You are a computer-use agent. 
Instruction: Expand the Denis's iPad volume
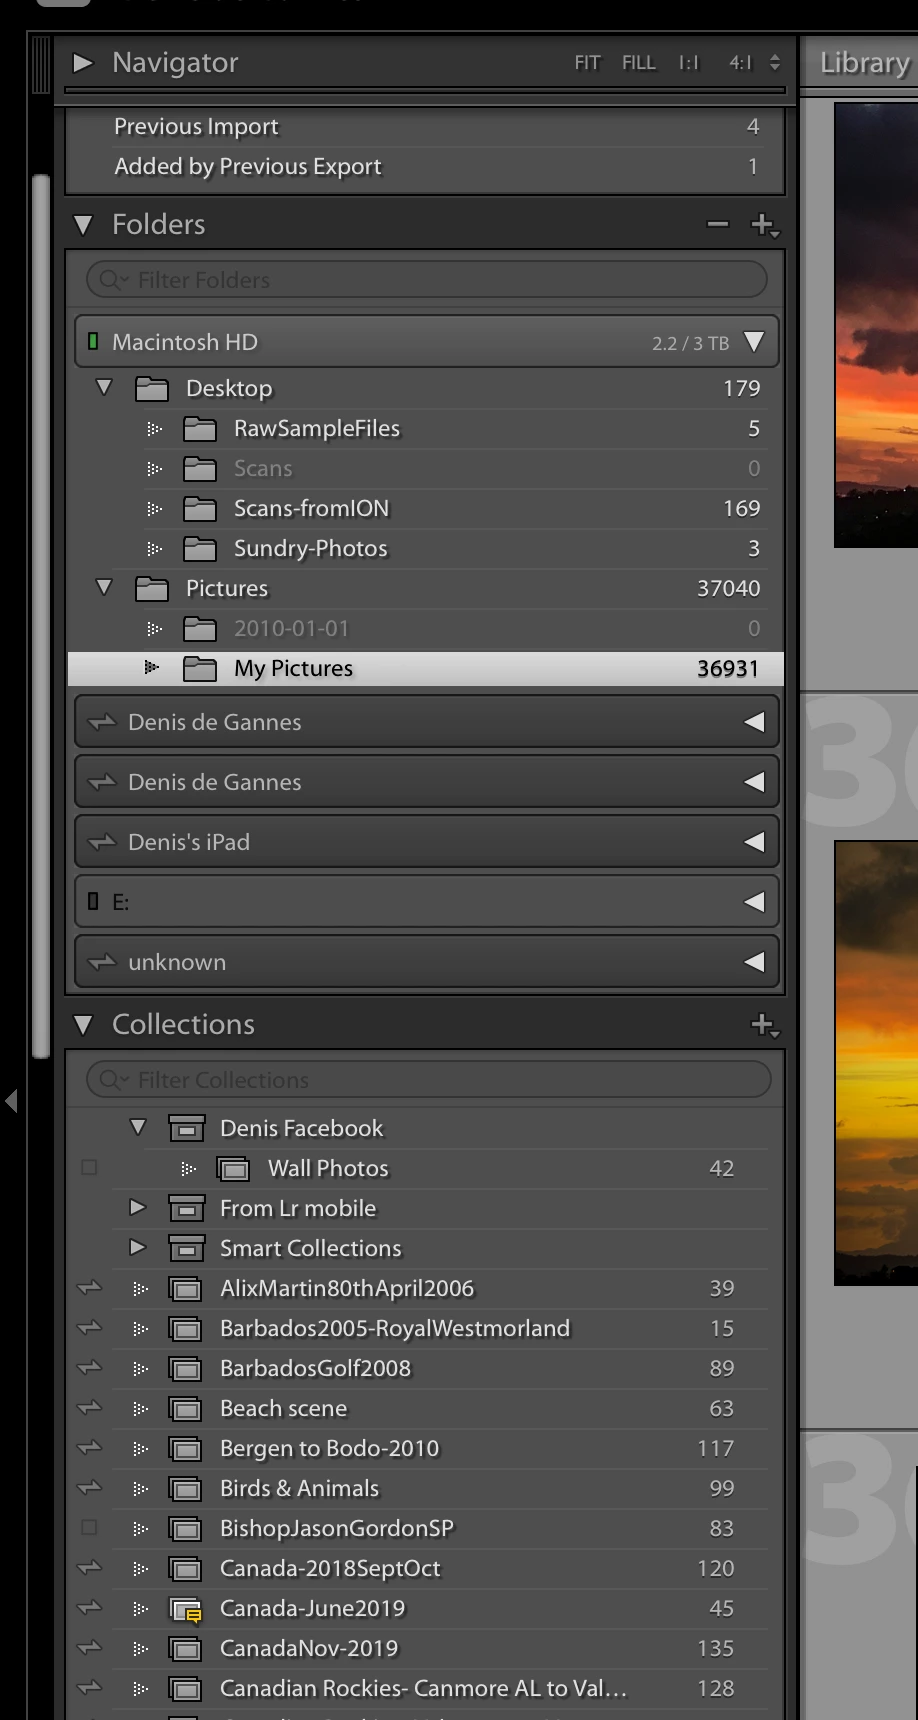pyautogui.click(x=755, y=842)
